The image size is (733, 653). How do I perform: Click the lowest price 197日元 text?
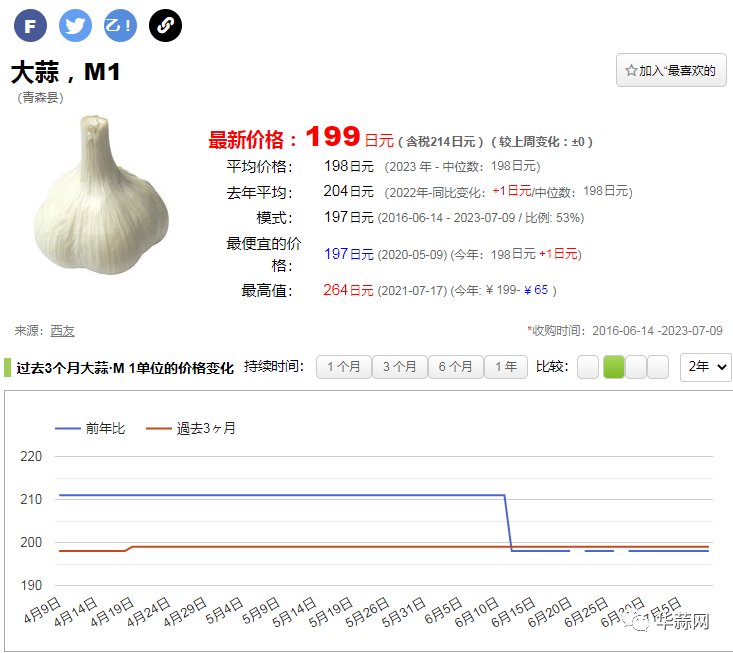[x=349, y=254]
